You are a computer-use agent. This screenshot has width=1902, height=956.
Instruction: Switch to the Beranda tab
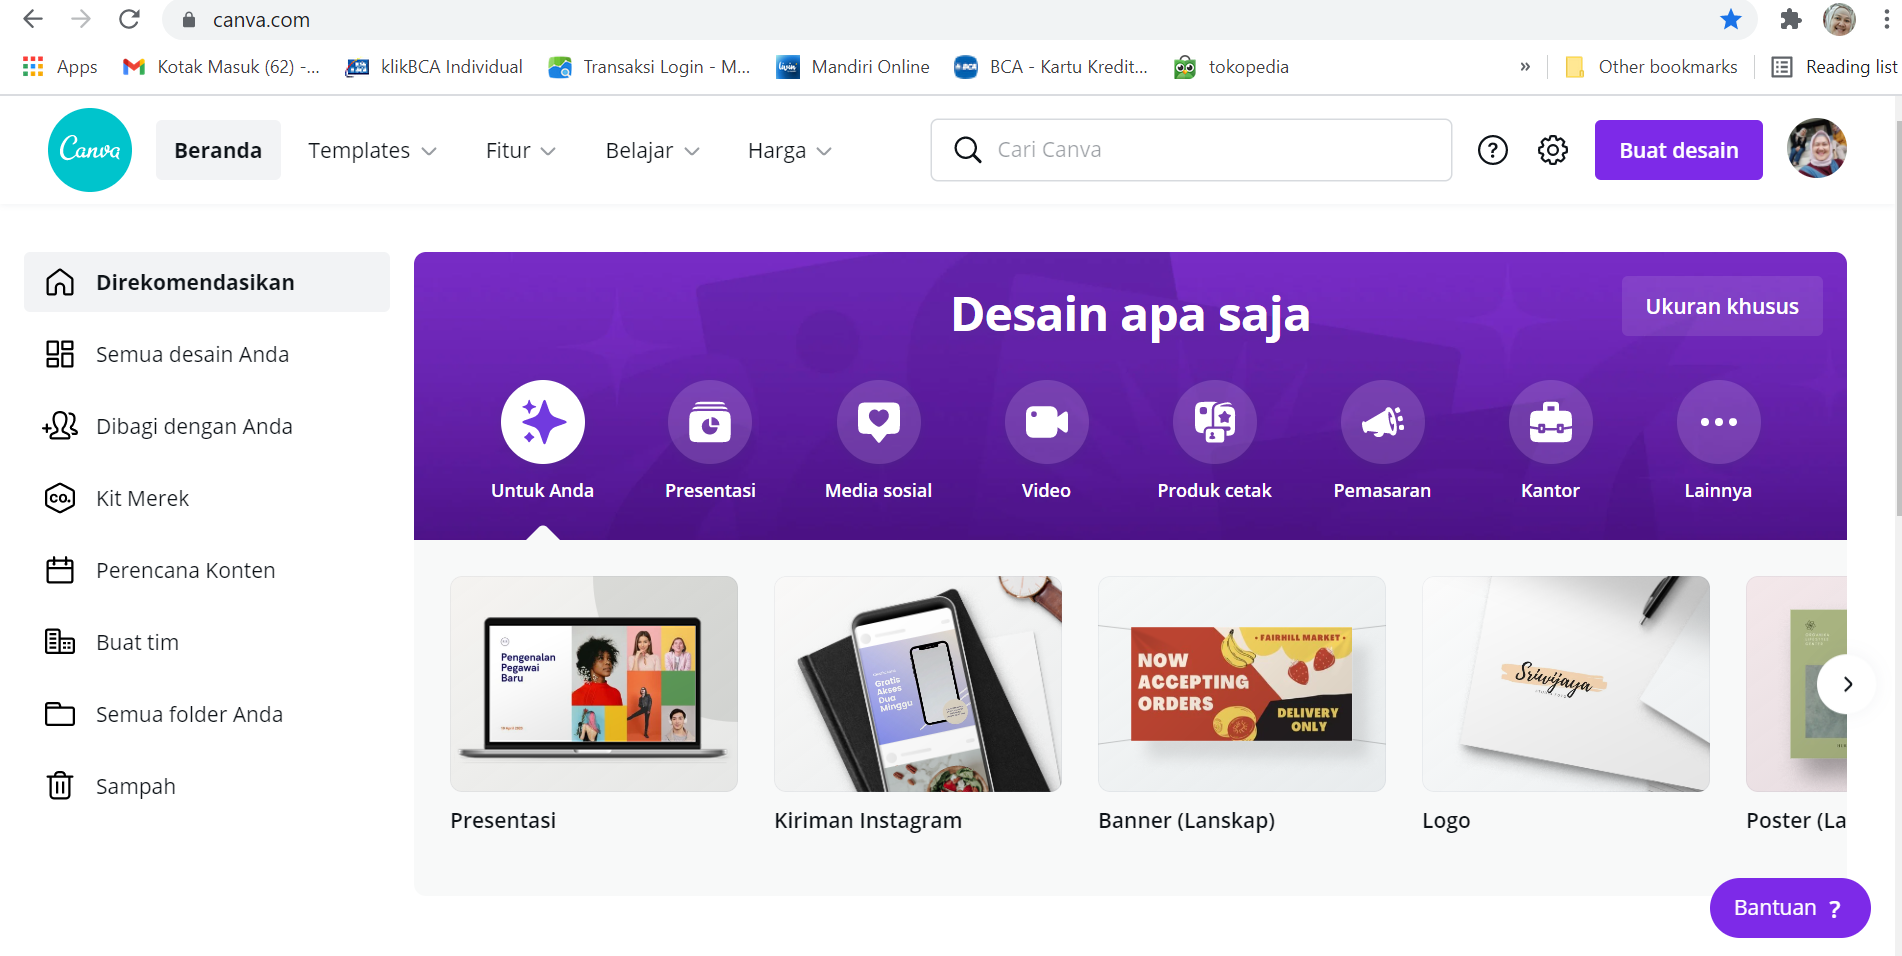pyautogui.click(x=218, y=150)
